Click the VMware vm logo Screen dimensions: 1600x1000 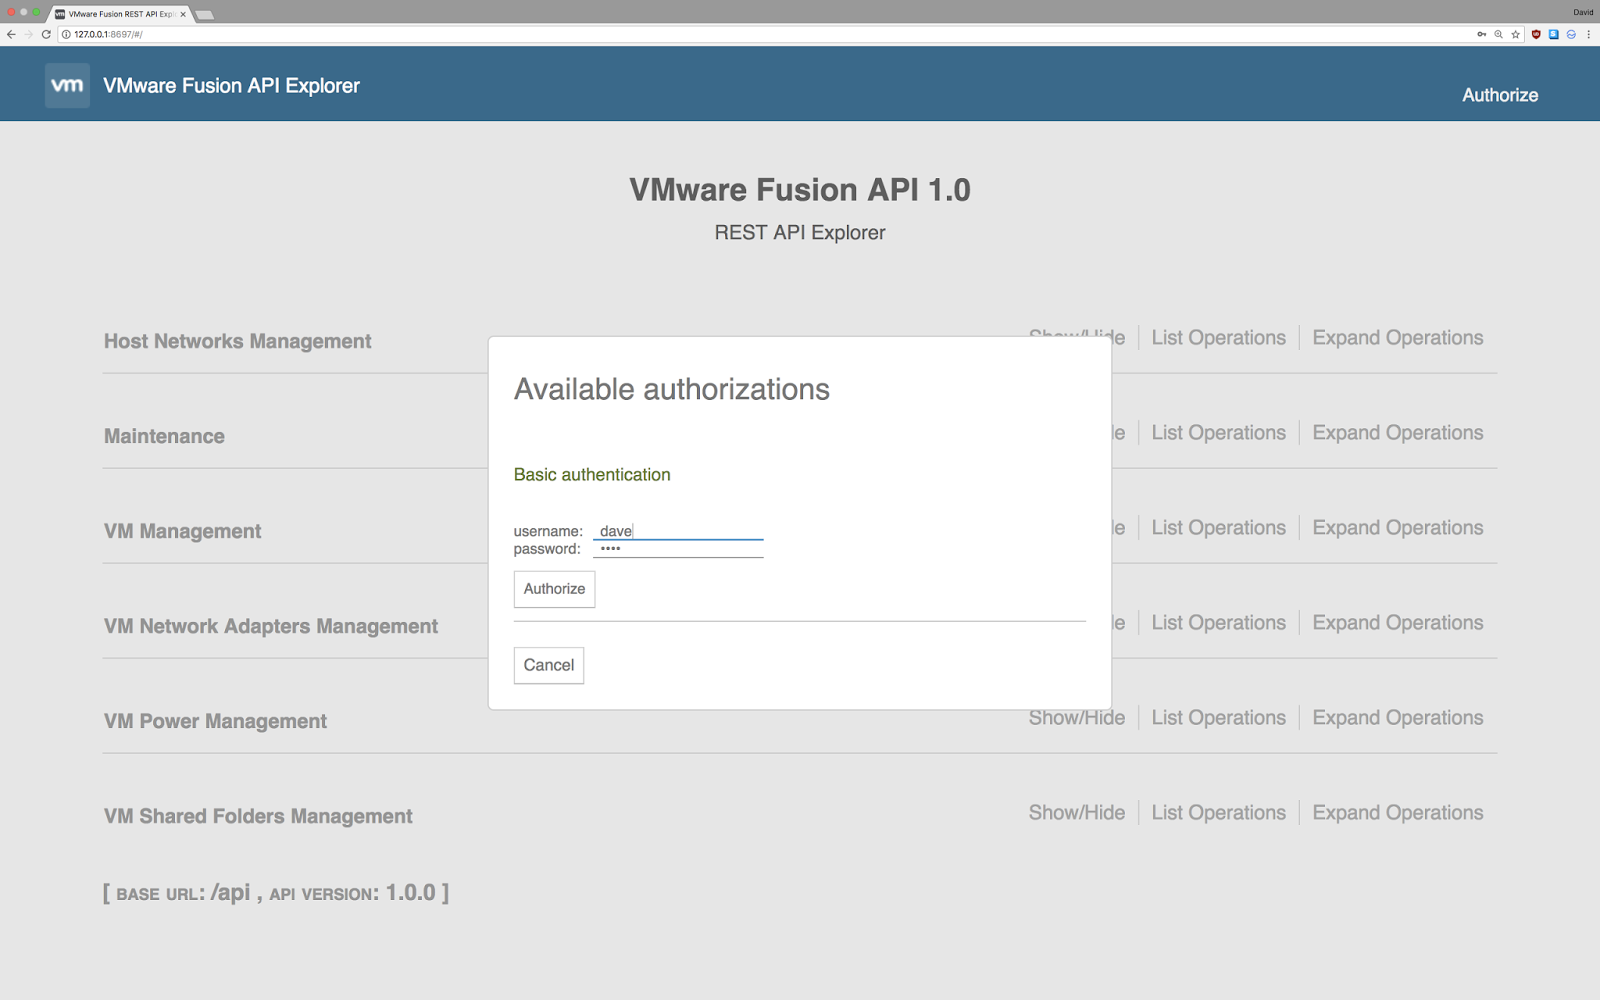tap(67, 86)
